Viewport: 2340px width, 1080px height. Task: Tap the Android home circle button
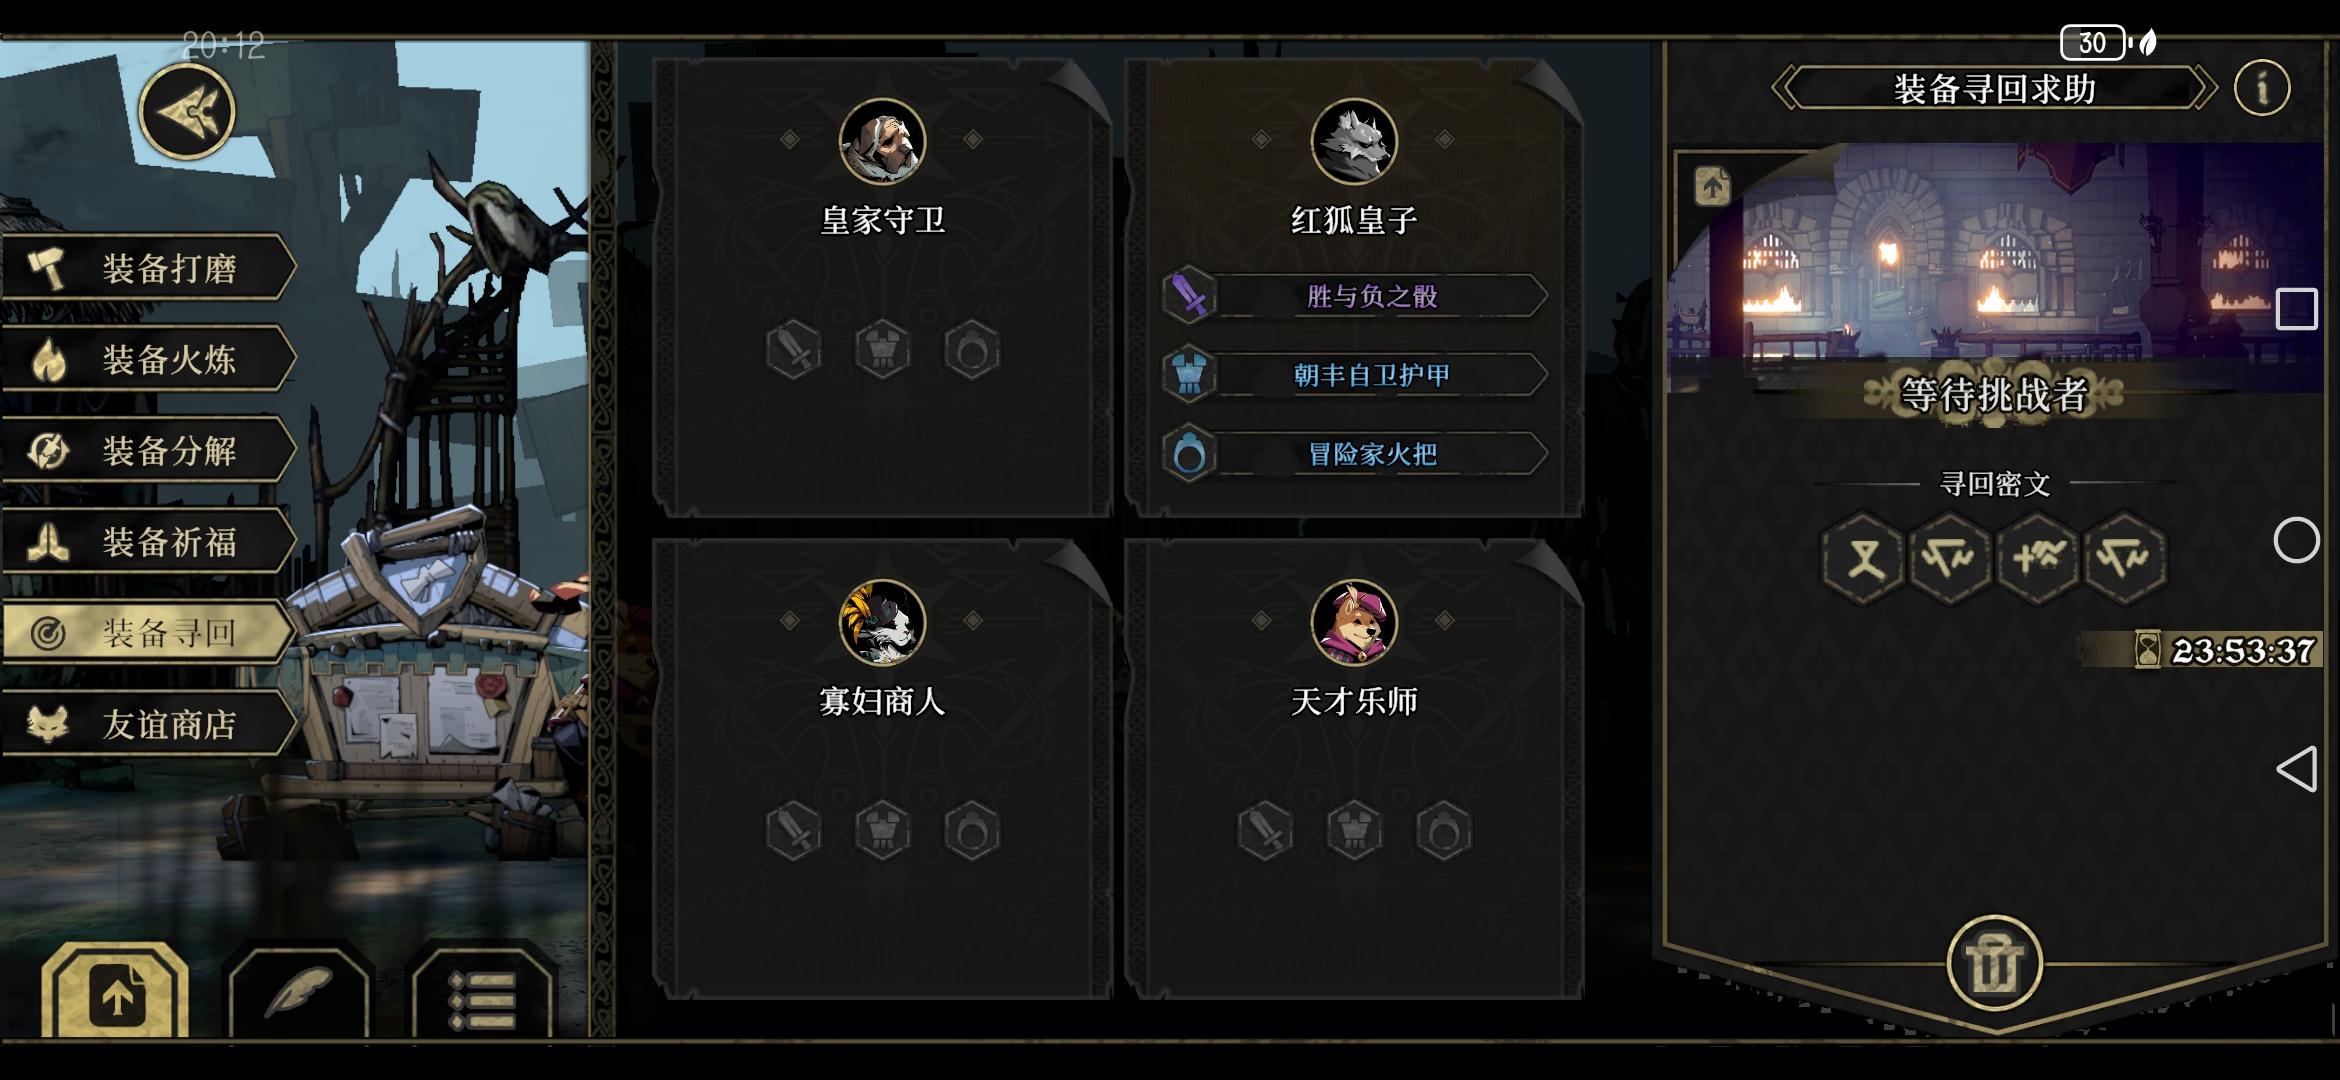(2296, 541)
